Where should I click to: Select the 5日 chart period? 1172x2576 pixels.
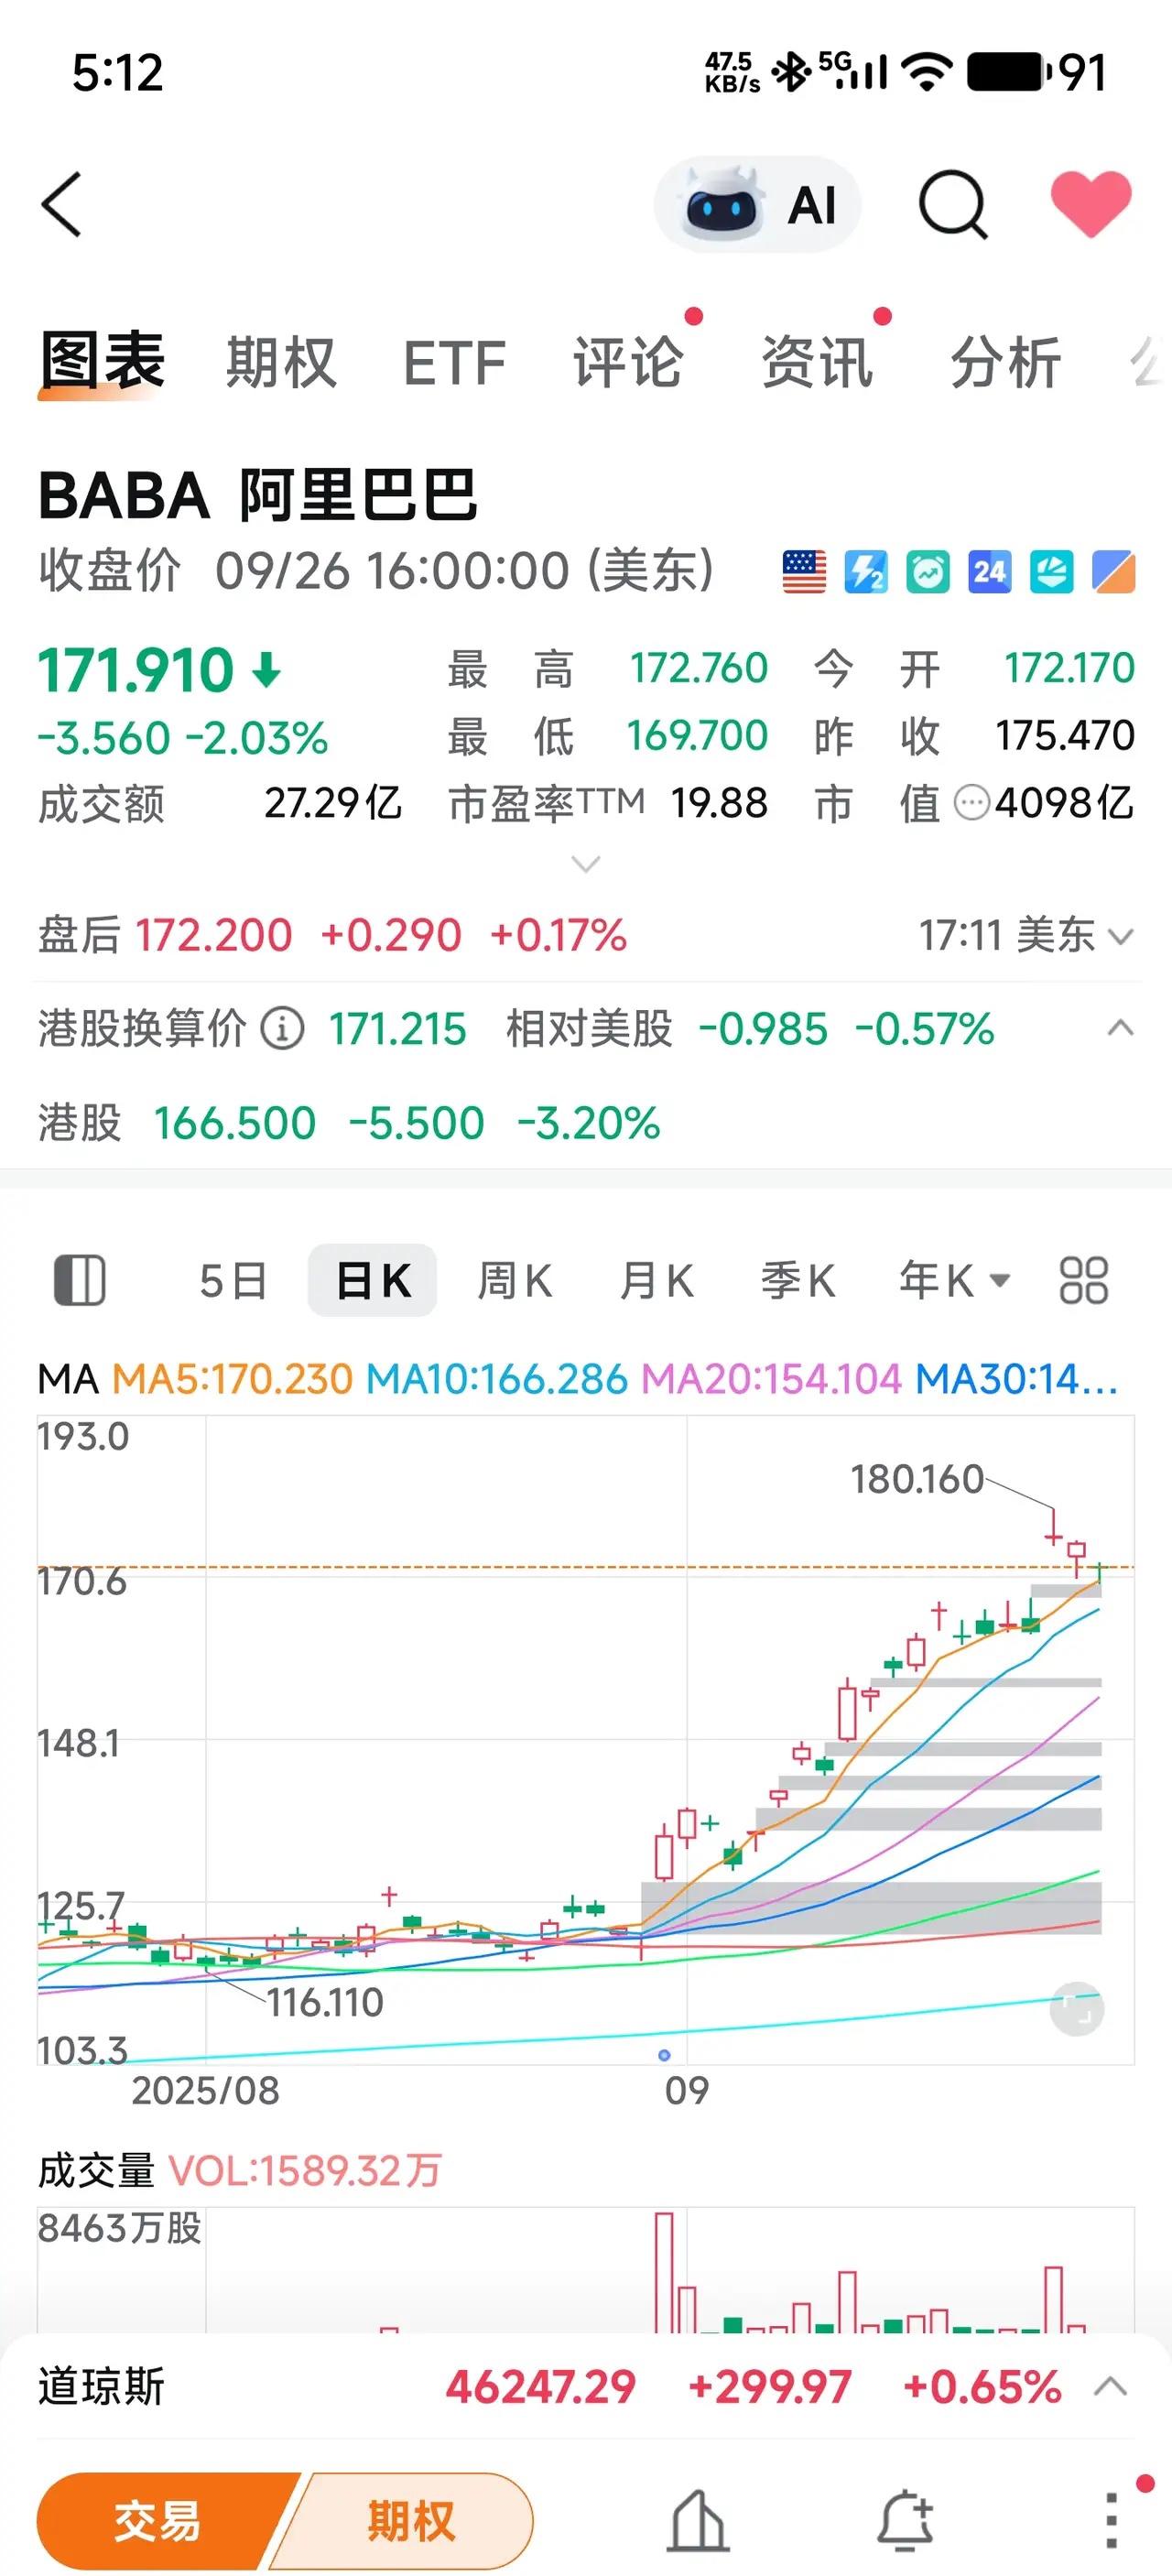[233, 1281]
